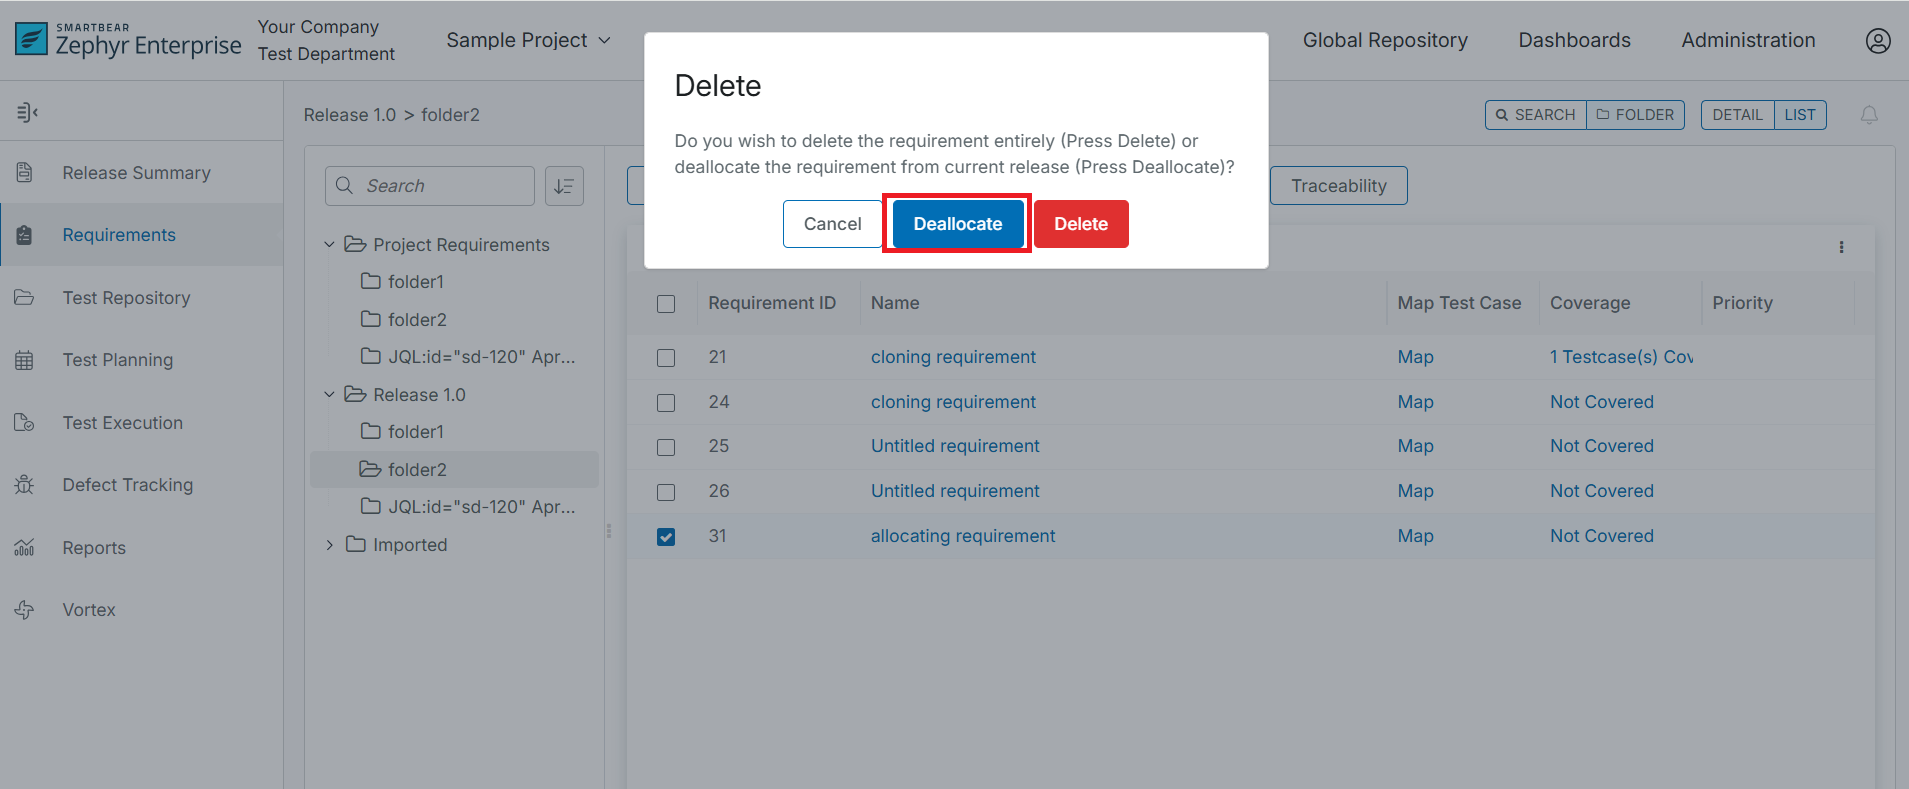Toggle the select-all header checkbox
Image resolution: width=1909 pixels, height=789 pixels.
[x=666, y=304]
